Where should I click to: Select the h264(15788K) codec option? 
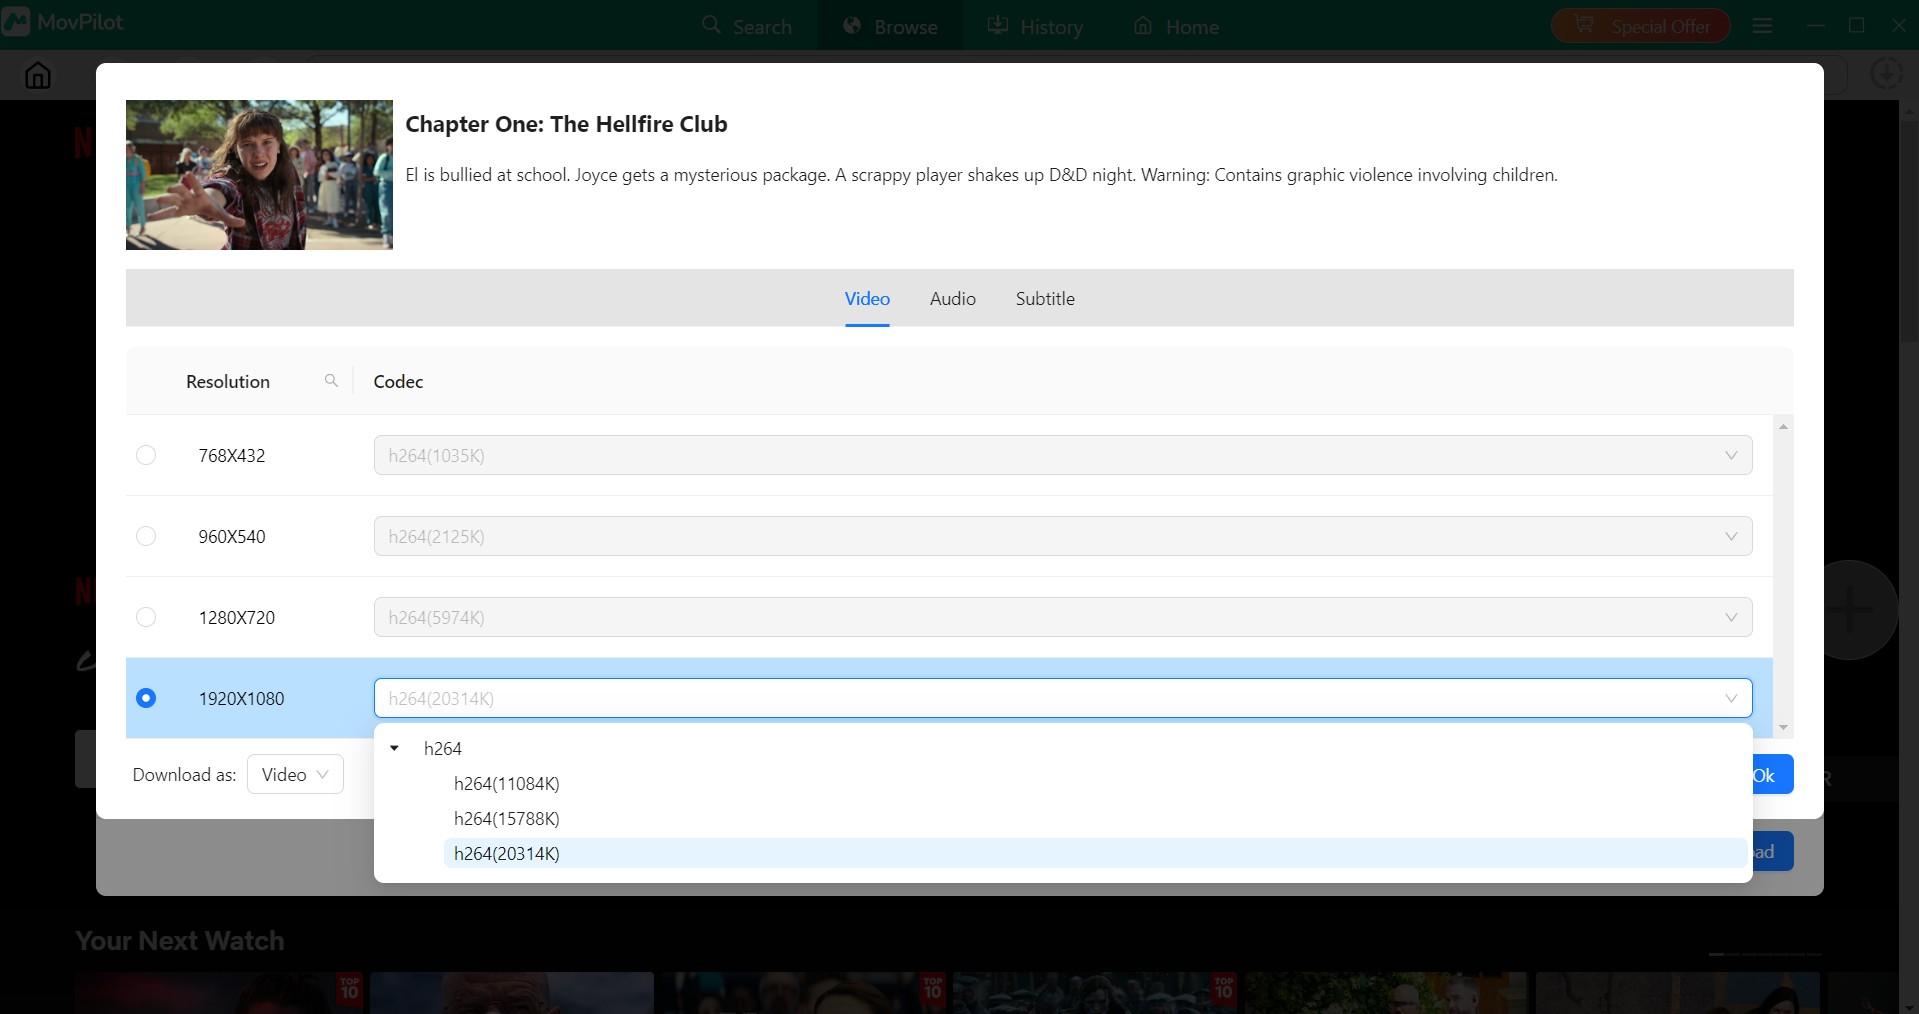[506, 818]
